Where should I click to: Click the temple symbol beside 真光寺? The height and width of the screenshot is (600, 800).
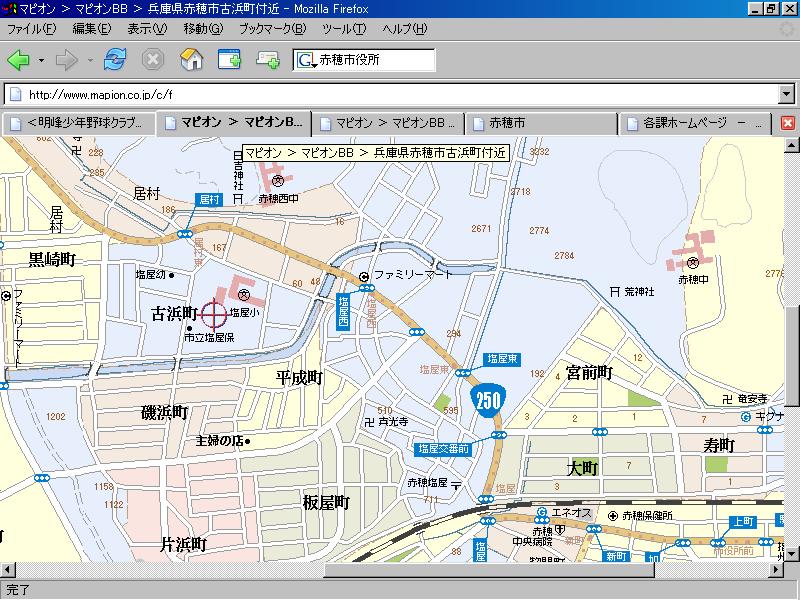[369, 422]
